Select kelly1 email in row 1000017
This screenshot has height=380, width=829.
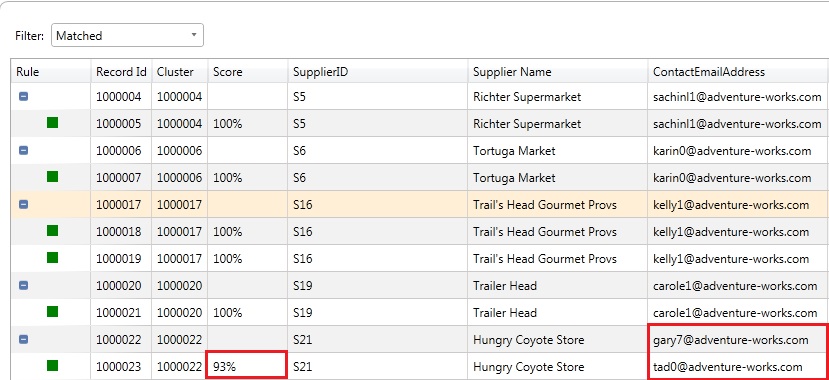pyautogui.click(x=738, y=205)
